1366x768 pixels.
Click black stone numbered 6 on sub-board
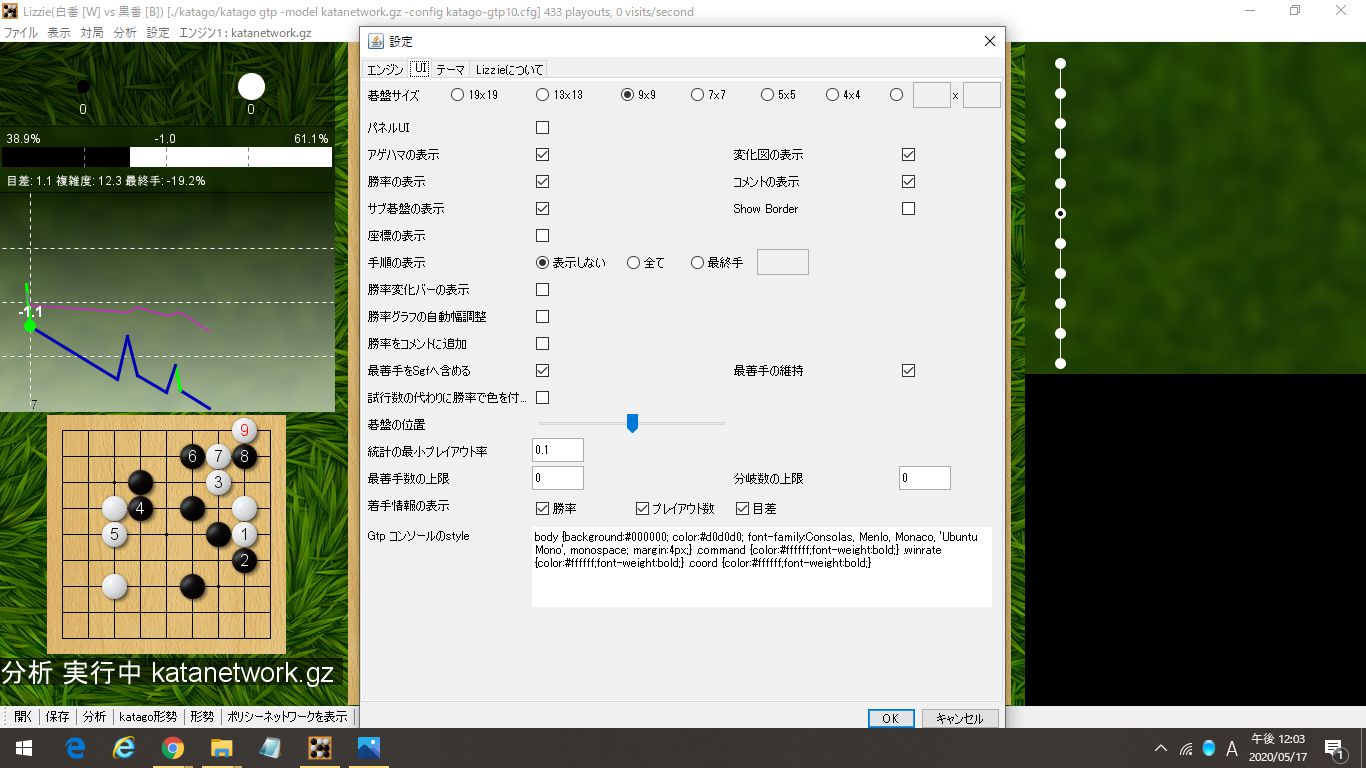click(x=192, y=457)
